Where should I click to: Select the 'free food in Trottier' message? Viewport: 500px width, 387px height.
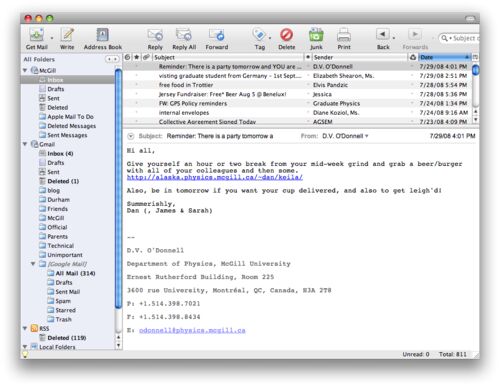click(298, 85)
